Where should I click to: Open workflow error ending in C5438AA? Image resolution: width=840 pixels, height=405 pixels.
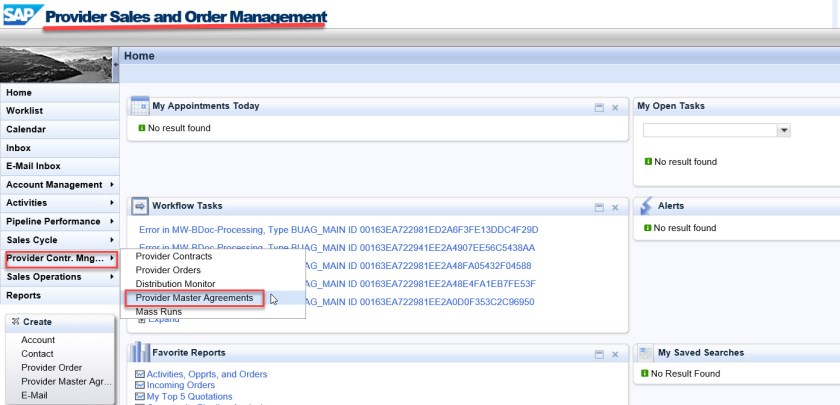coord(339,248)
